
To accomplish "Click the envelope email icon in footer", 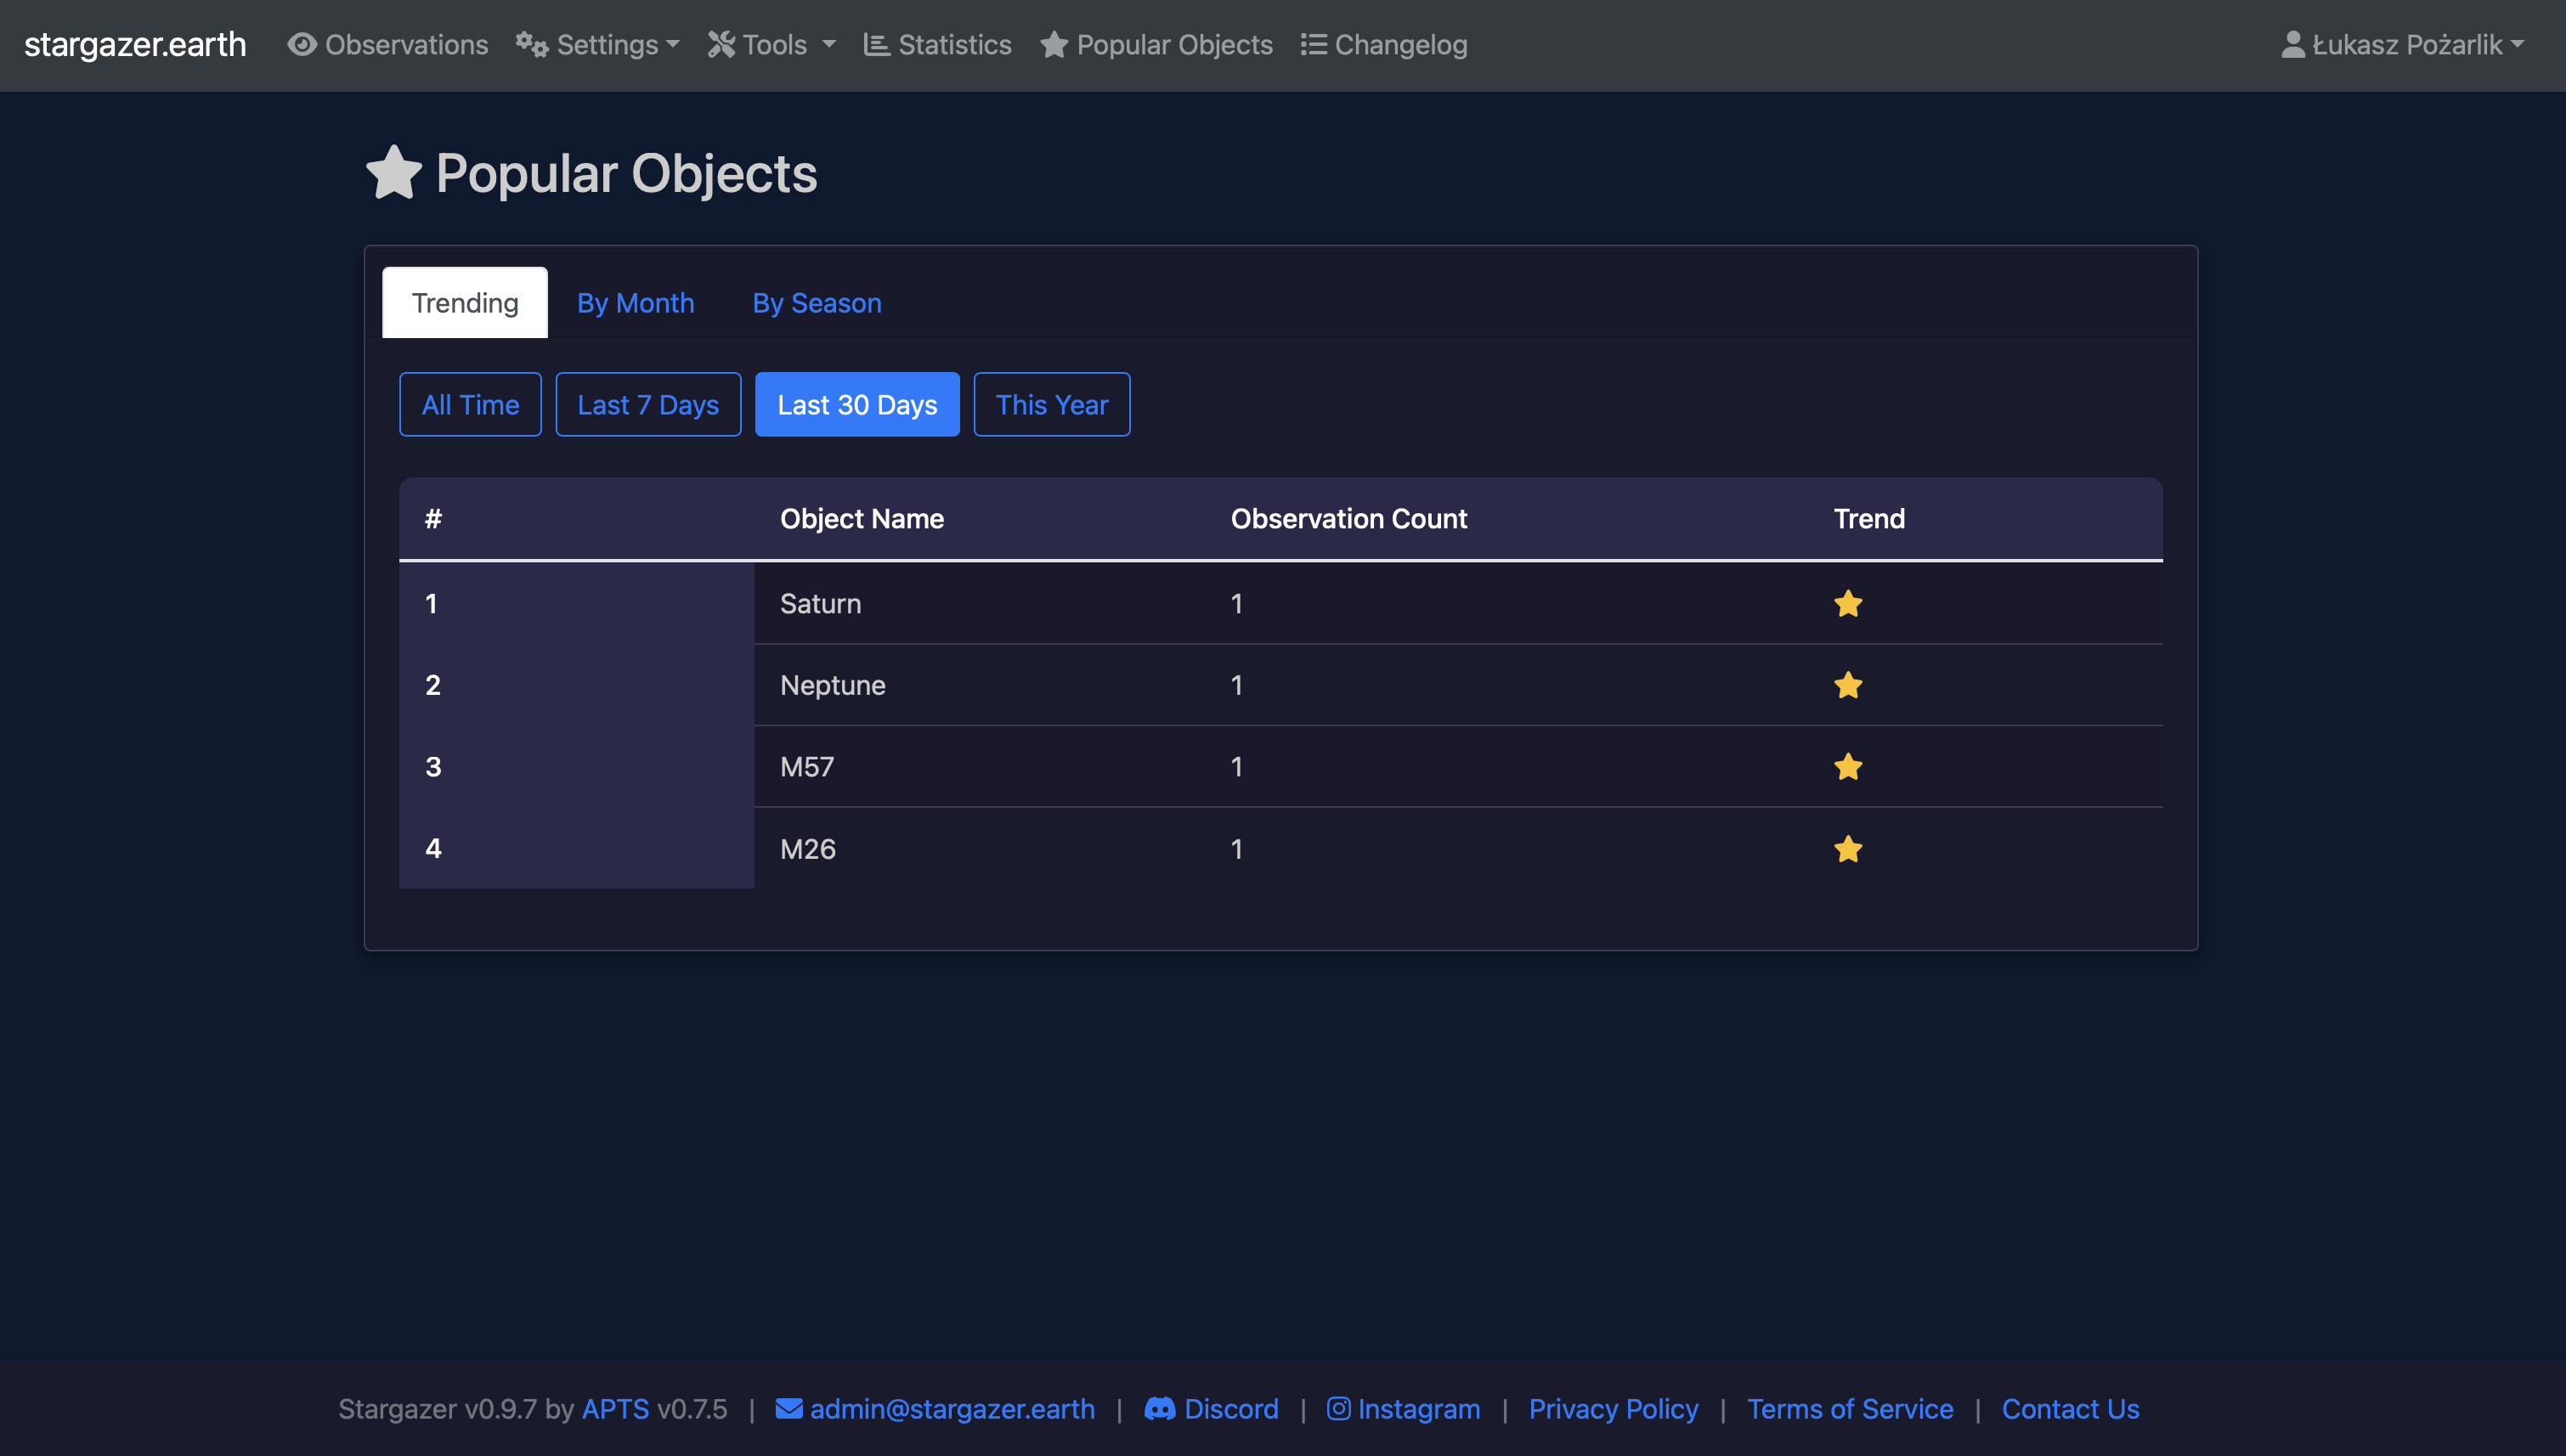I will [789, 1409].
